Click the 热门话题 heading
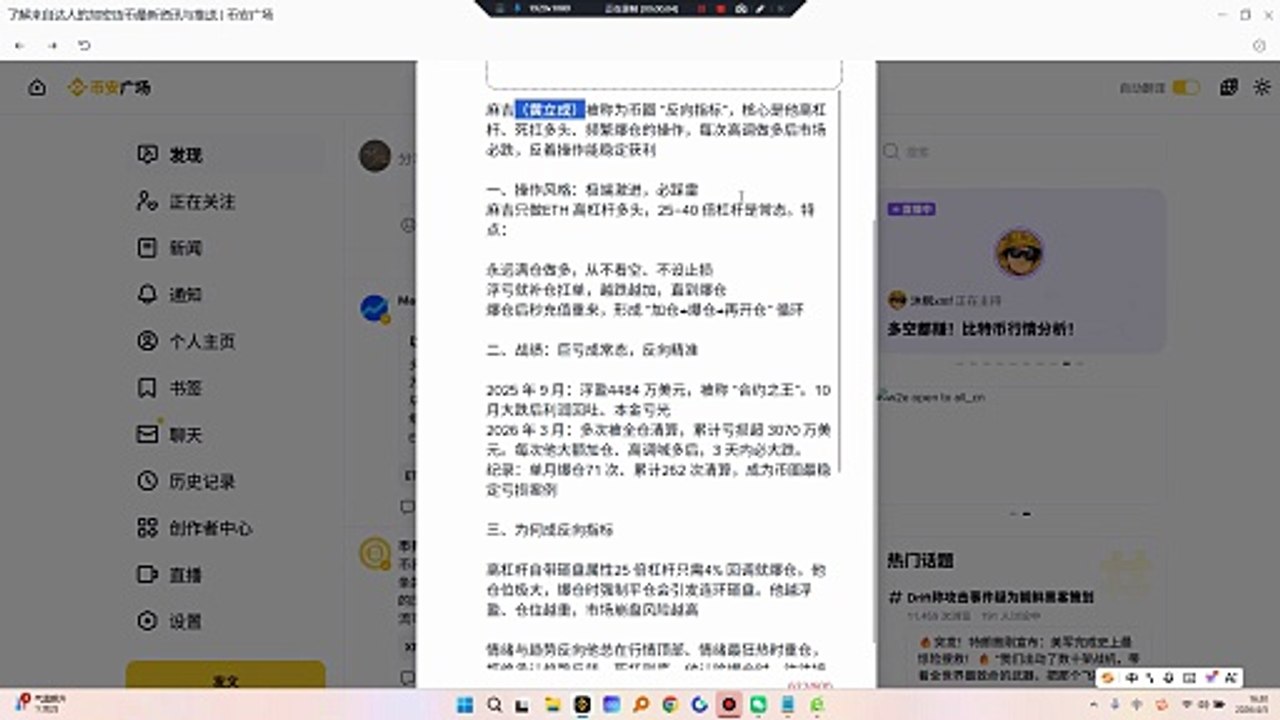Image resolution: width=1280 pixels, height=720 pixels. (920, 560)
